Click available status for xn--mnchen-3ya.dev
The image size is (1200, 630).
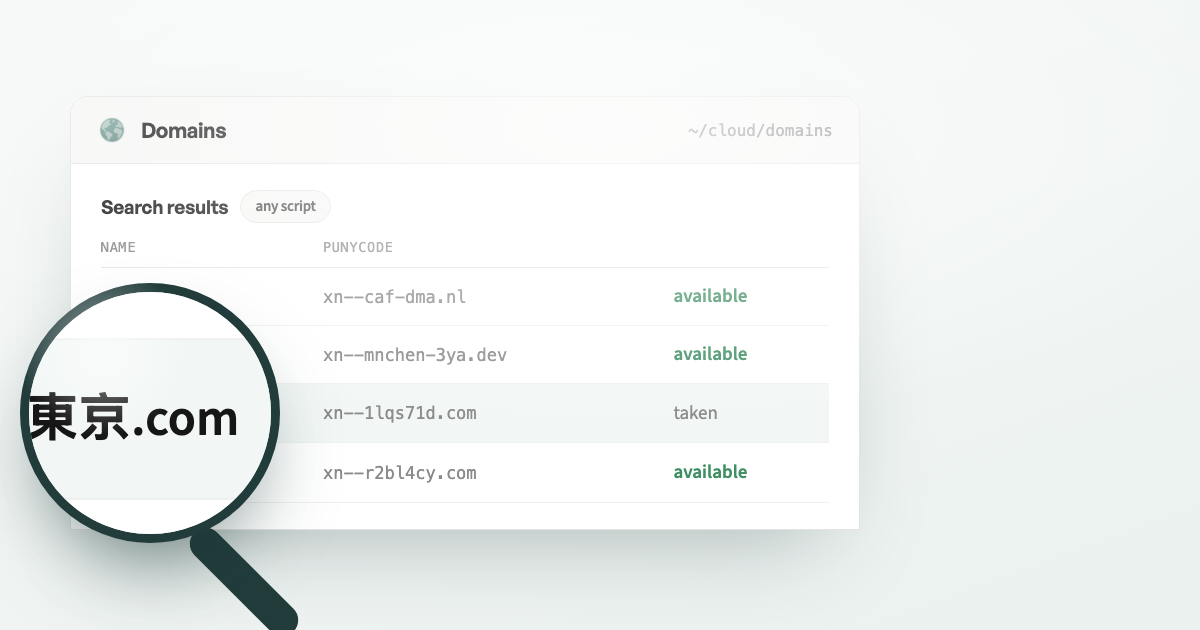710,354
